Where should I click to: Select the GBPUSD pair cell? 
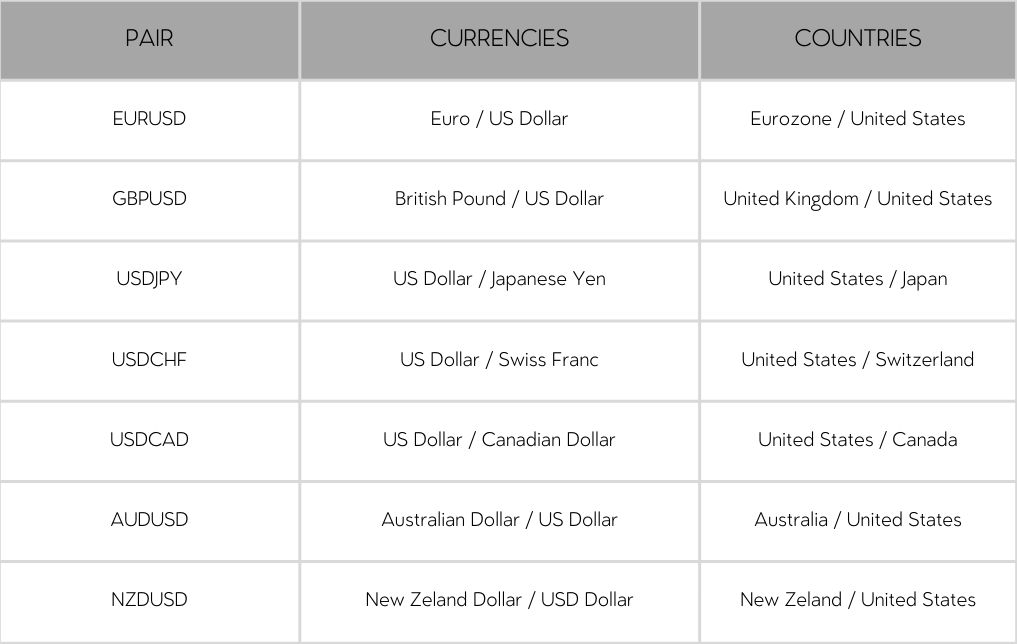pyautogui.click(x=149, y=199)
